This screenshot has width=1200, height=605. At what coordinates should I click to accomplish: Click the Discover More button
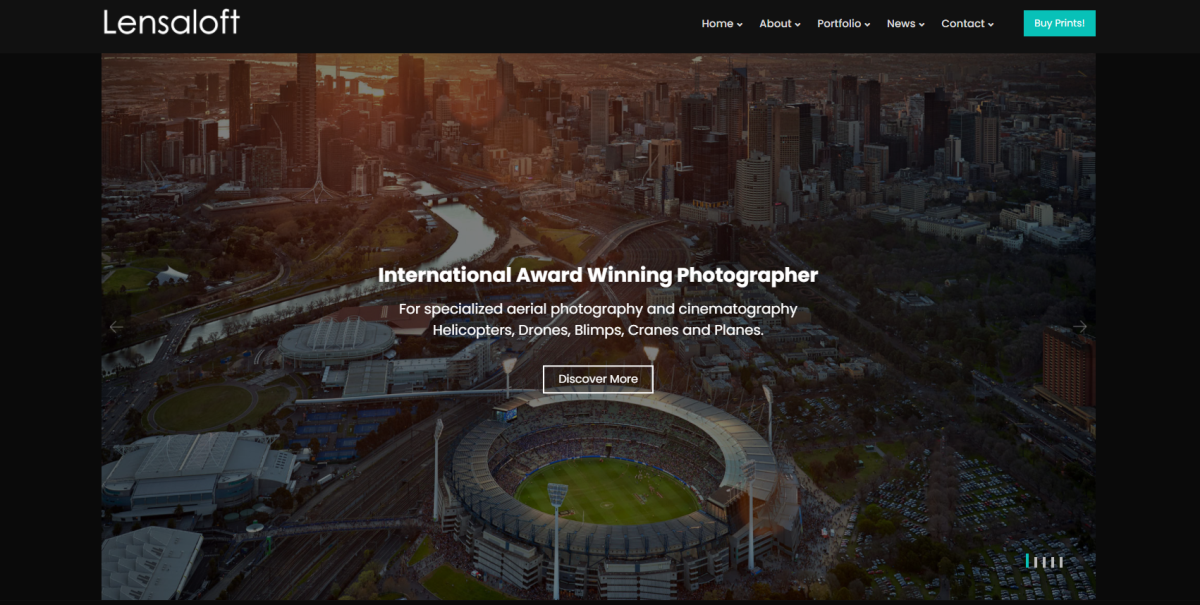(x=598, y=379)
